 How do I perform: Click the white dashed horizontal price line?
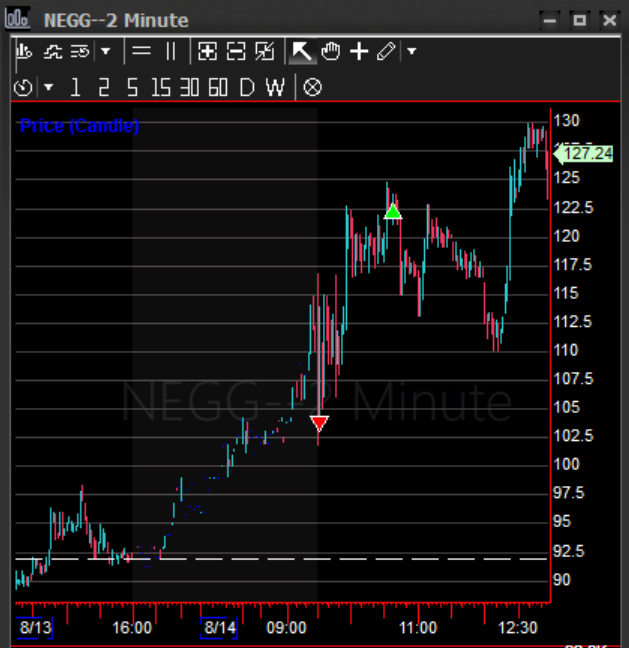(x=281, y=559)
